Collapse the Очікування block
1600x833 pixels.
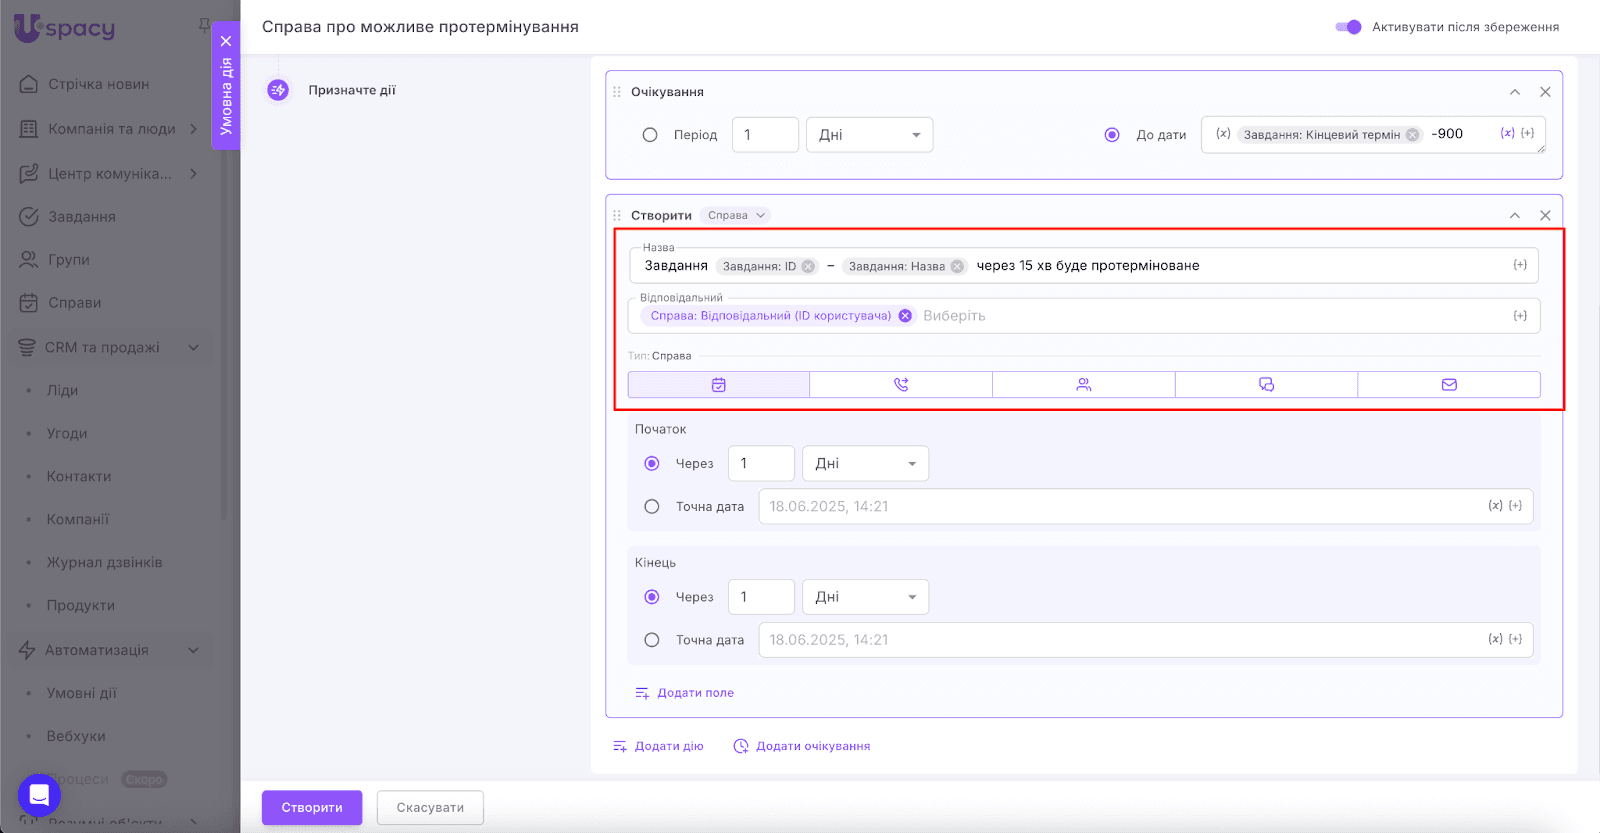(x=1515, y=92)
